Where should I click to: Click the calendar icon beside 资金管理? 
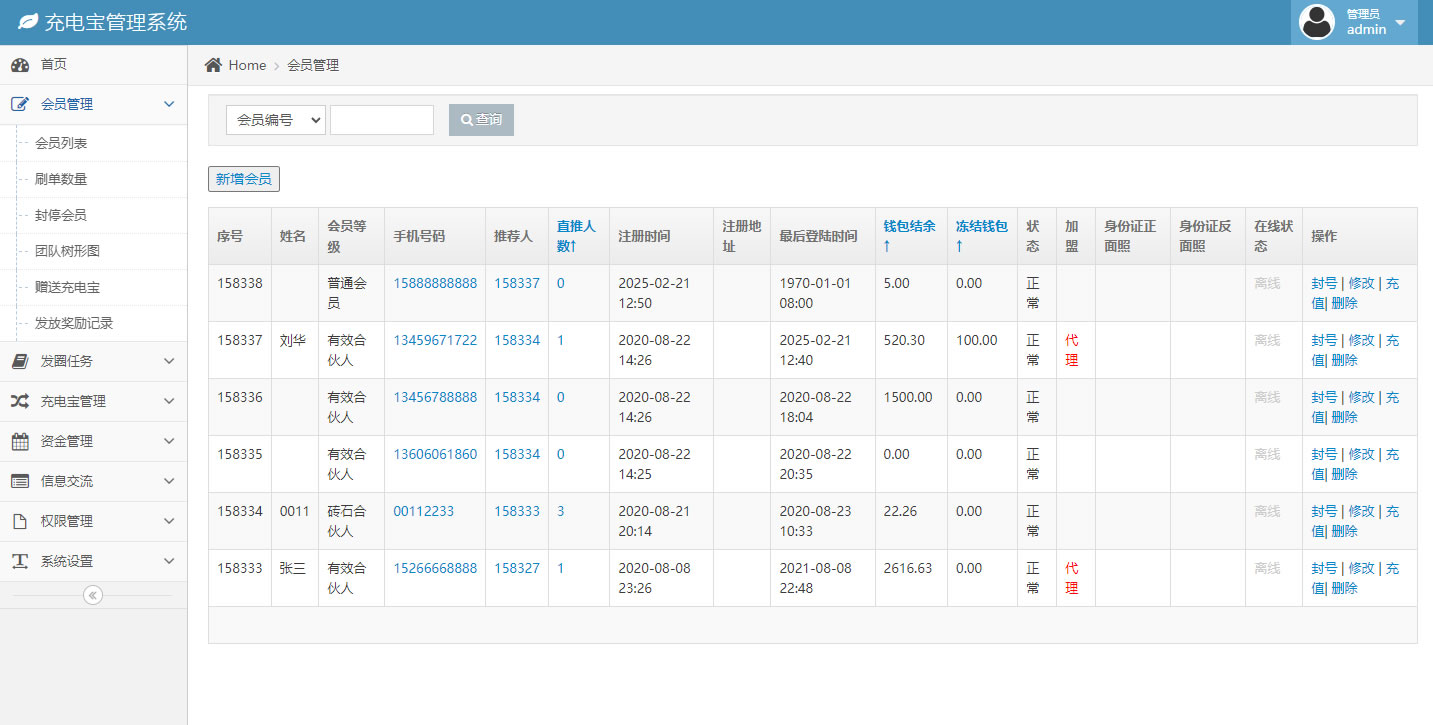(x=20, y=441)
